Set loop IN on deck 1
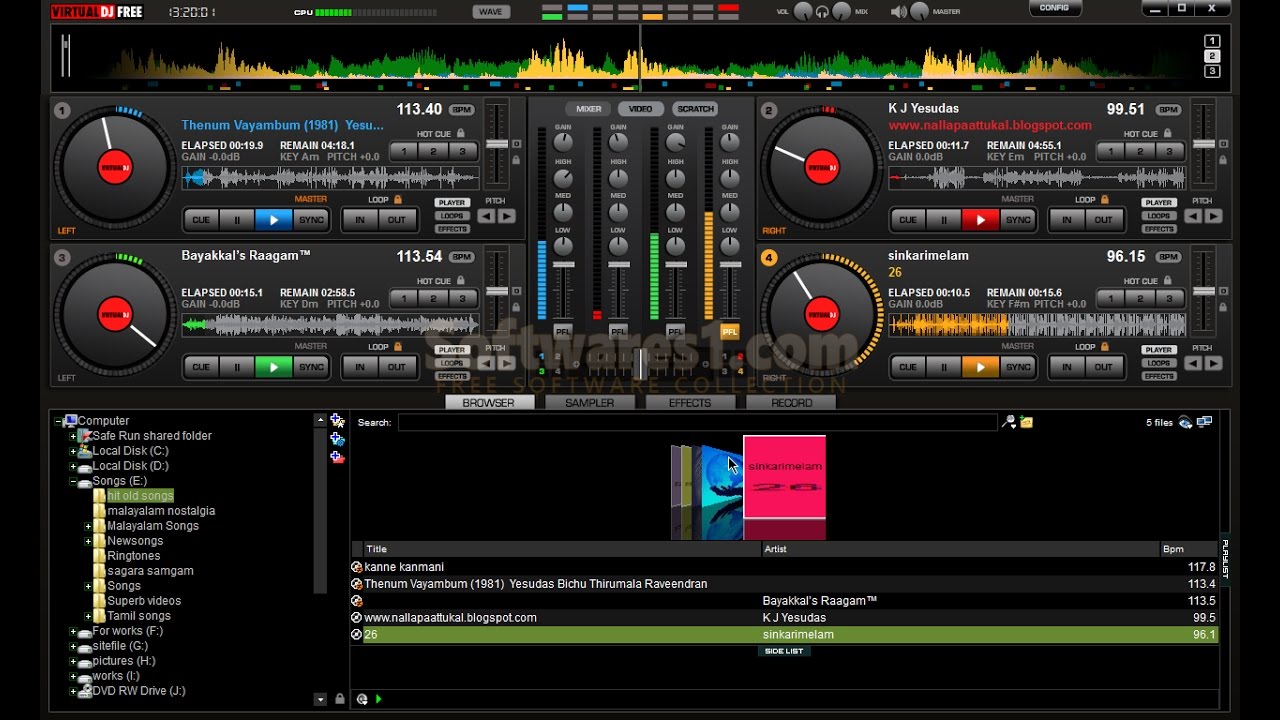 [x=360, y=220]
